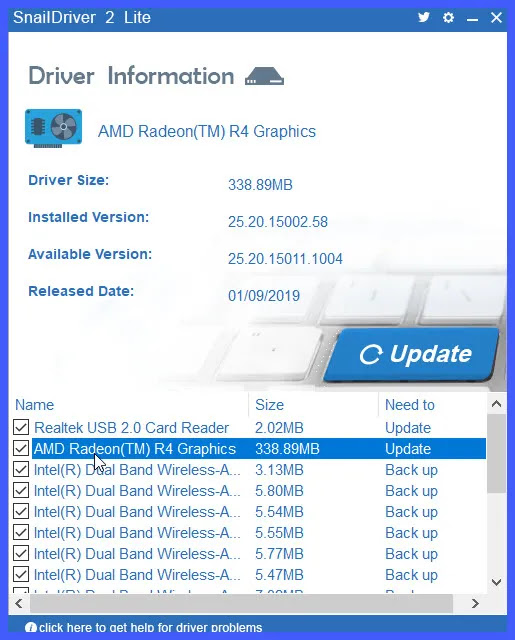Click Back up status in the 3.13MB row
The image size is (515, 640).
click(411, 470)
